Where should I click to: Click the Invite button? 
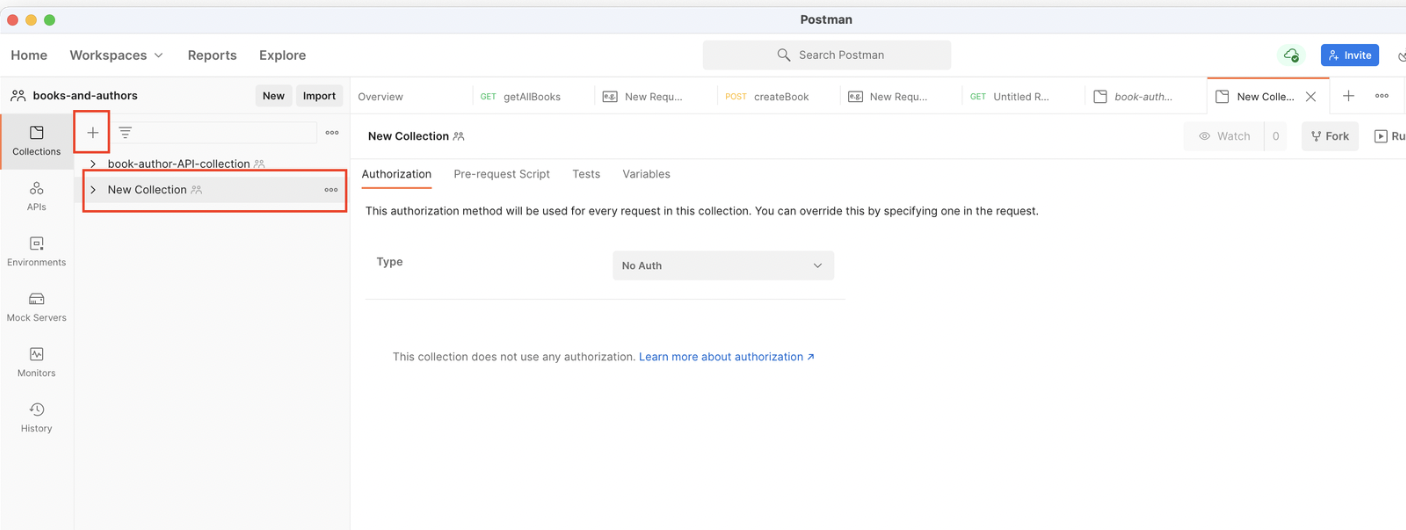[1350, 55]
